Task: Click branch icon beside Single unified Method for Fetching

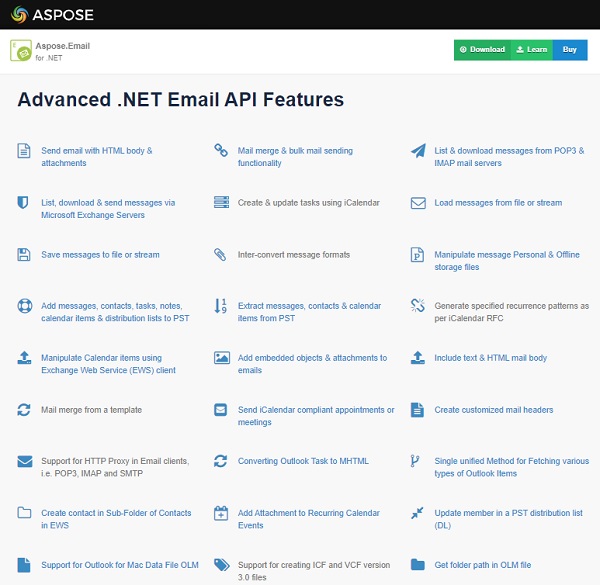Action: [x=415, y=461]
